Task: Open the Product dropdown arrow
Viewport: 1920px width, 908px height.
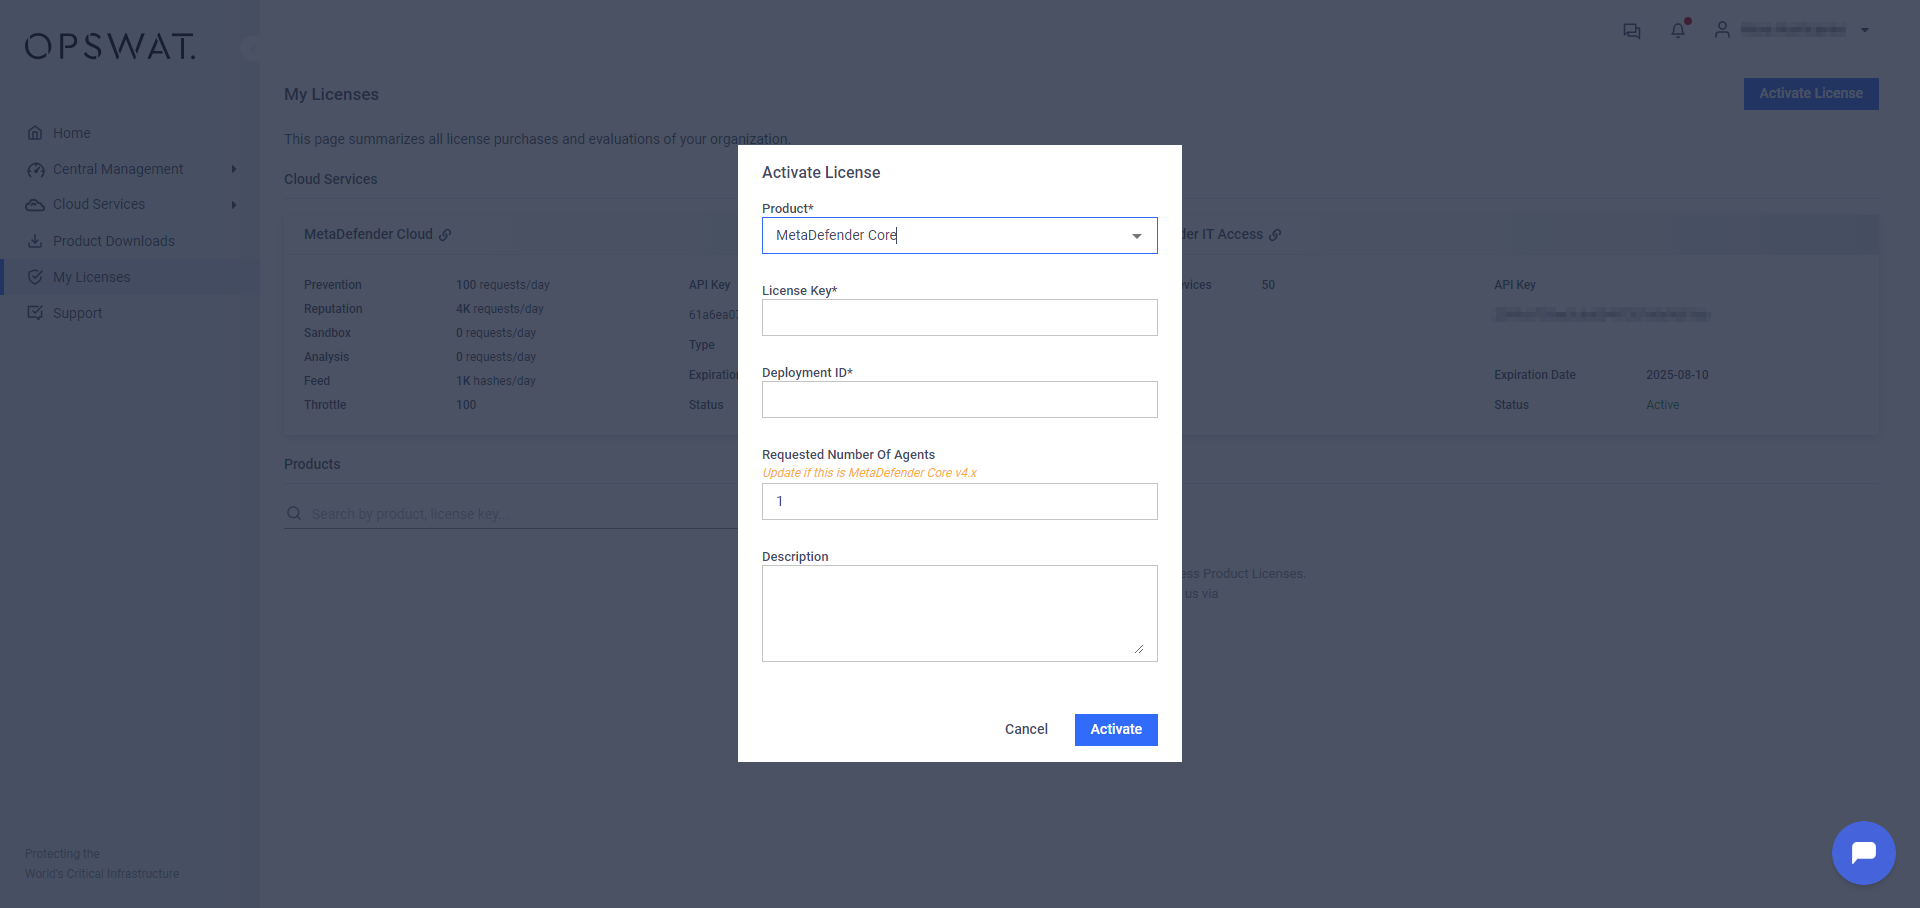Action: (x=1136, y=236)
